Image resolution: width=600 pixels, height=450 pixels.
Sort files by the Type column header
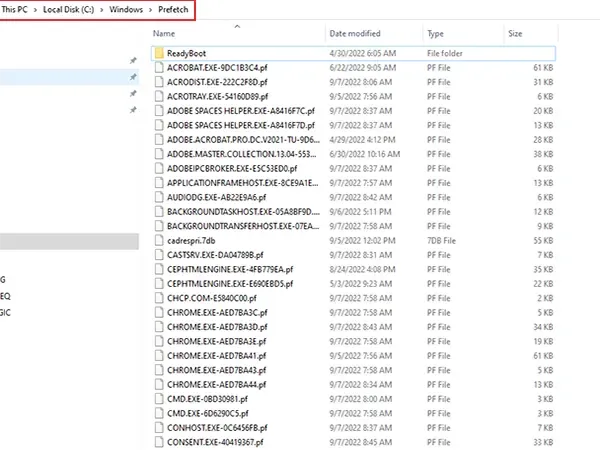coord(435,34)
